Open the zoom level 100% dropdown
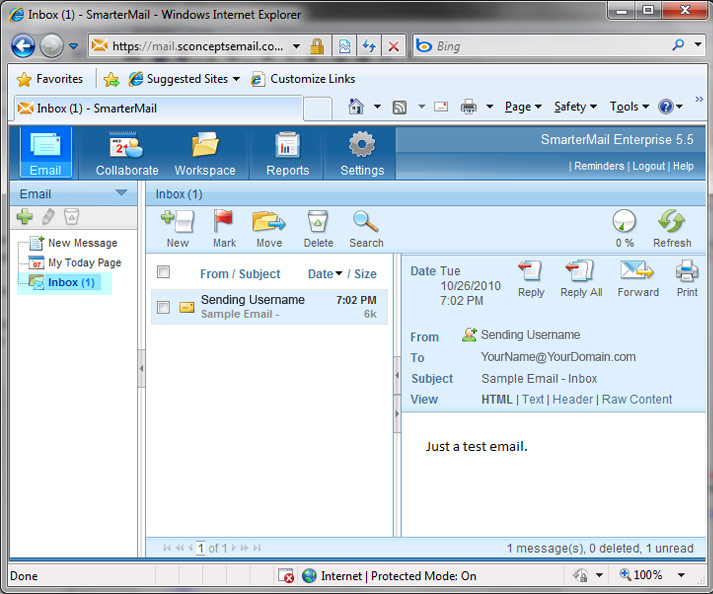Viewport: 713px width, 594px height. point(681,575)
